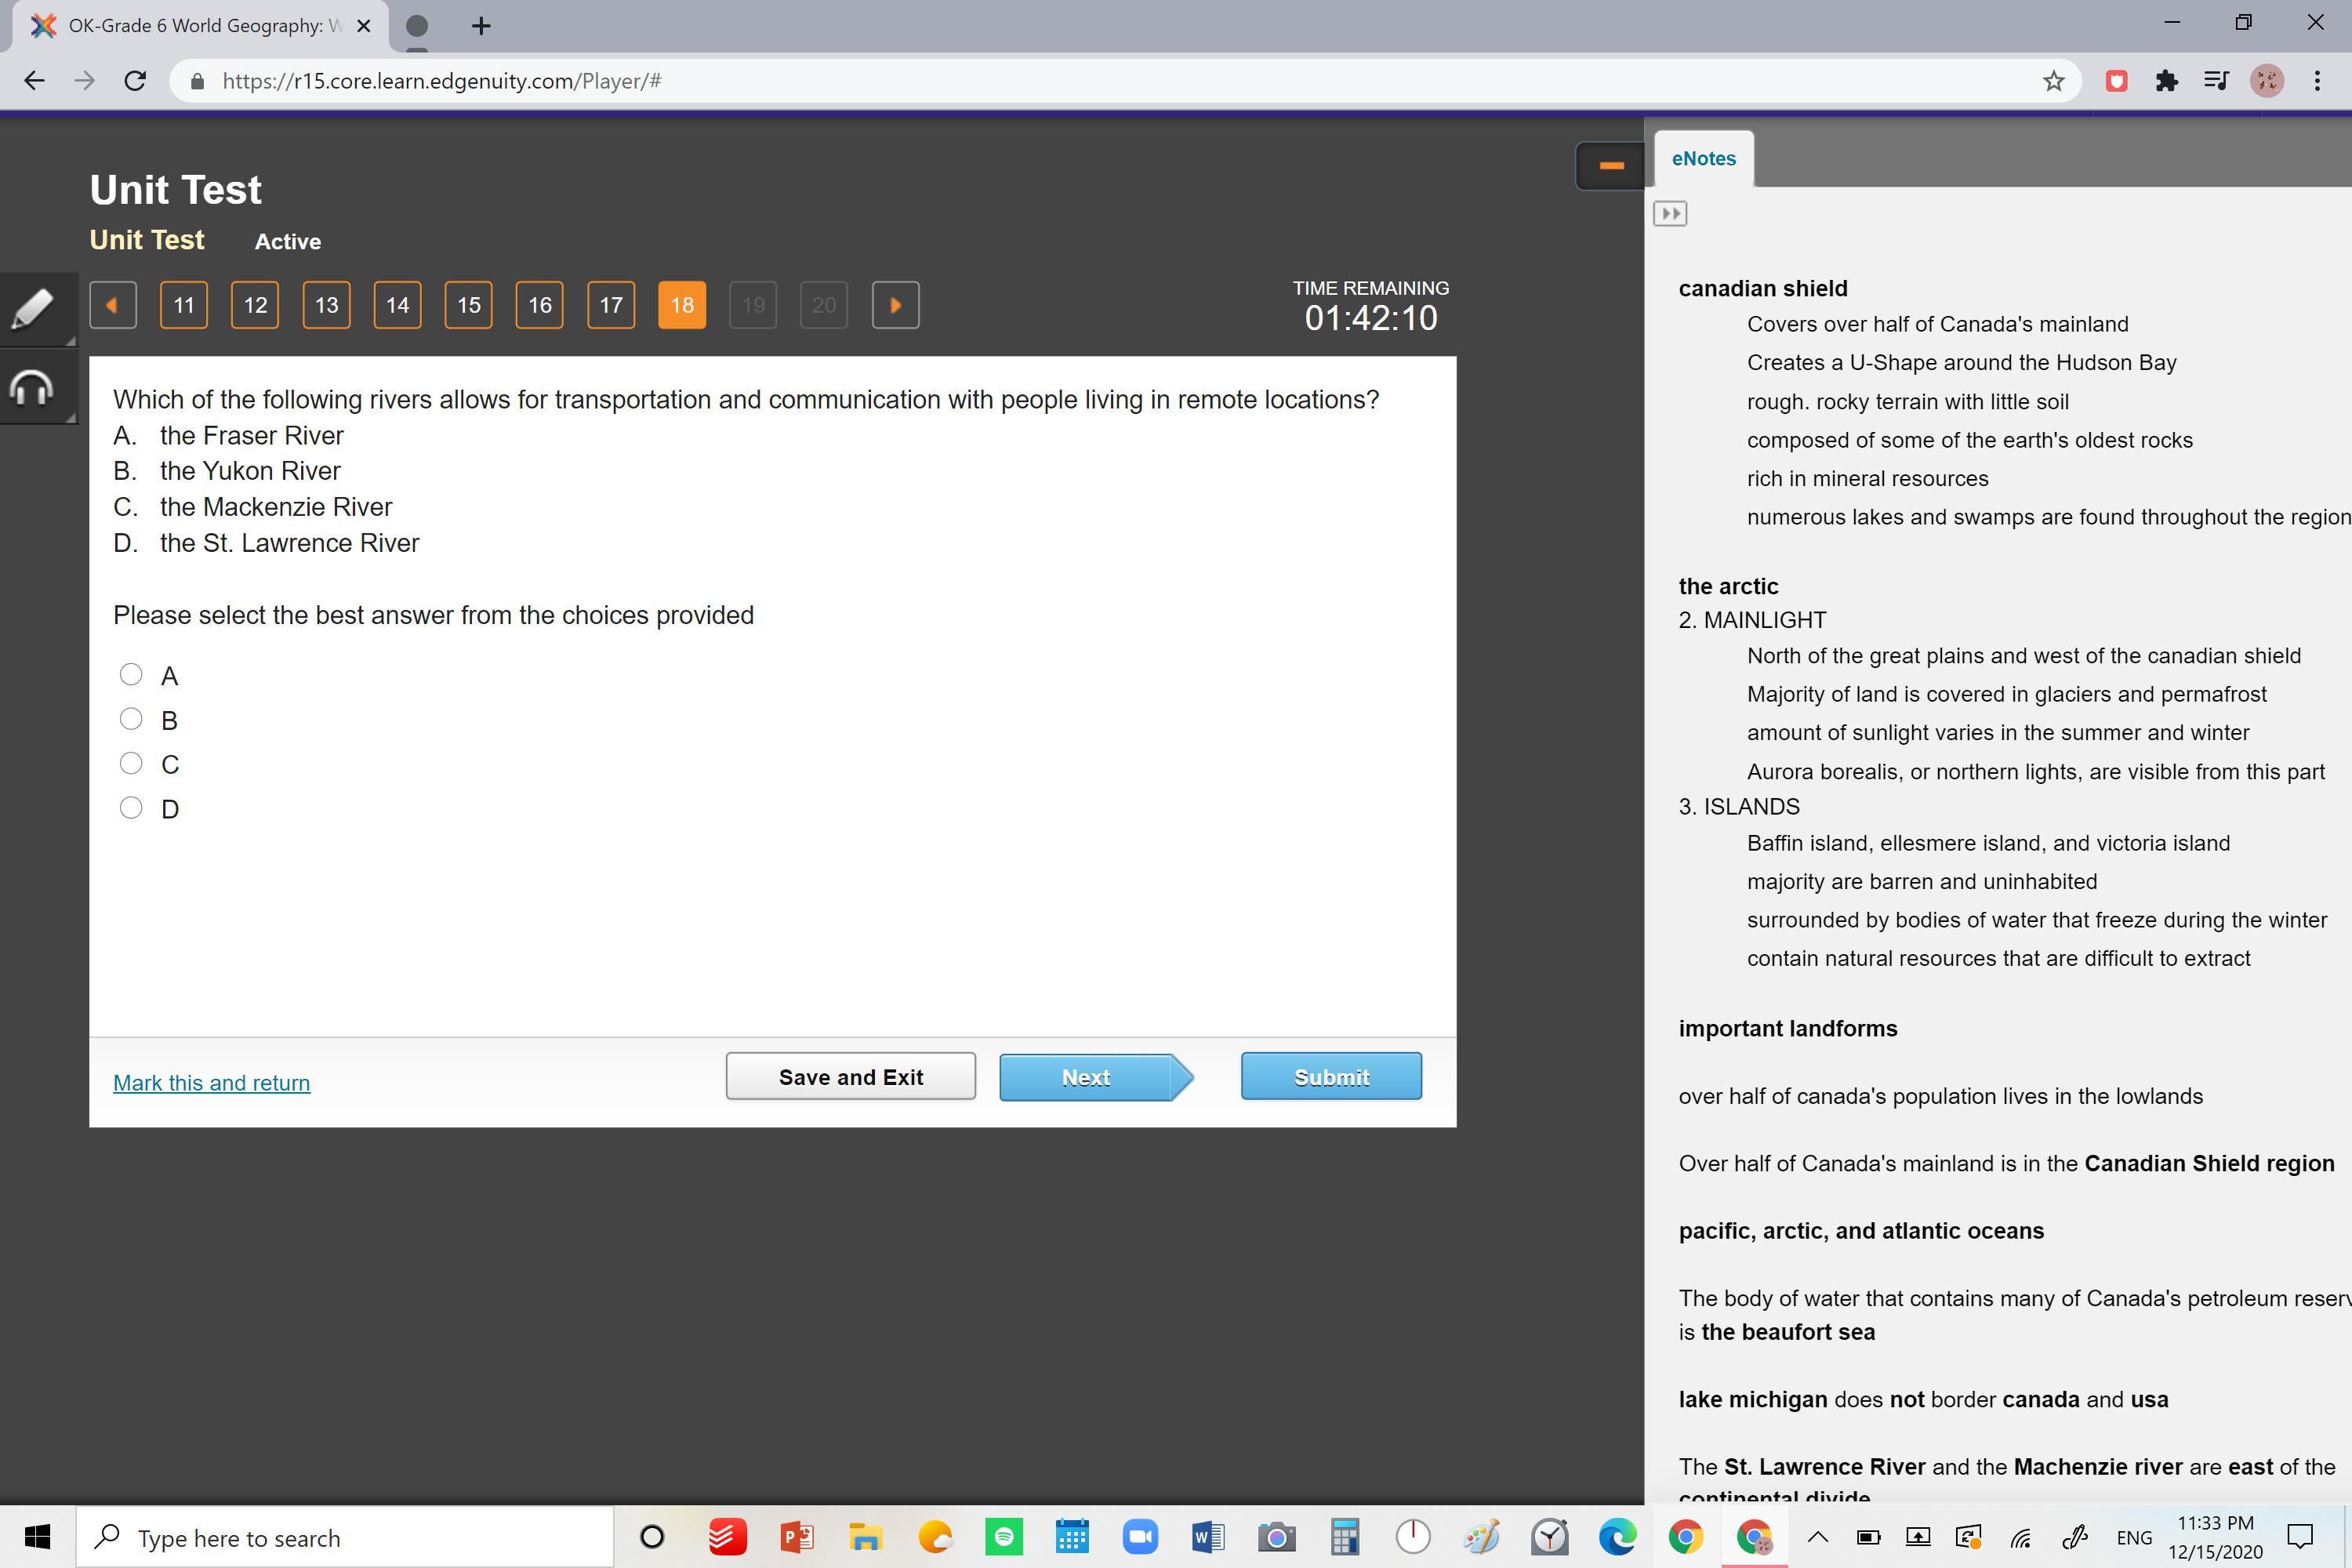Go to previous question set arrow

pyautogui.click(x=113, y=305)
